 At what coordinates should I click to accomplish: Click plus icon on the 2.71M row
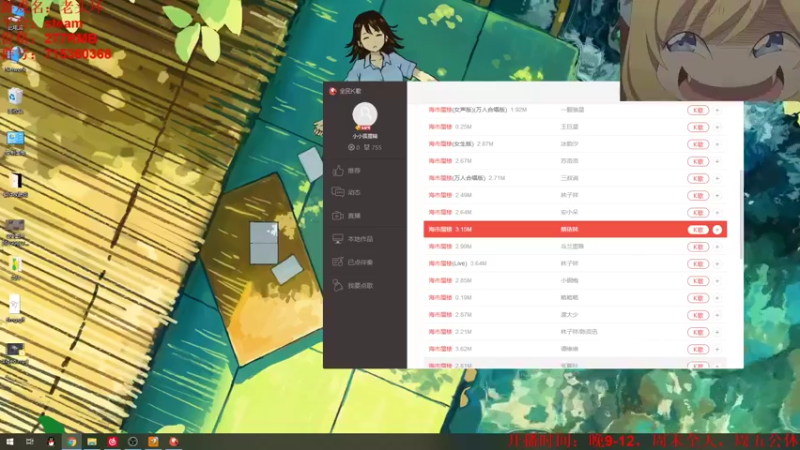click(x=717, y=179)
